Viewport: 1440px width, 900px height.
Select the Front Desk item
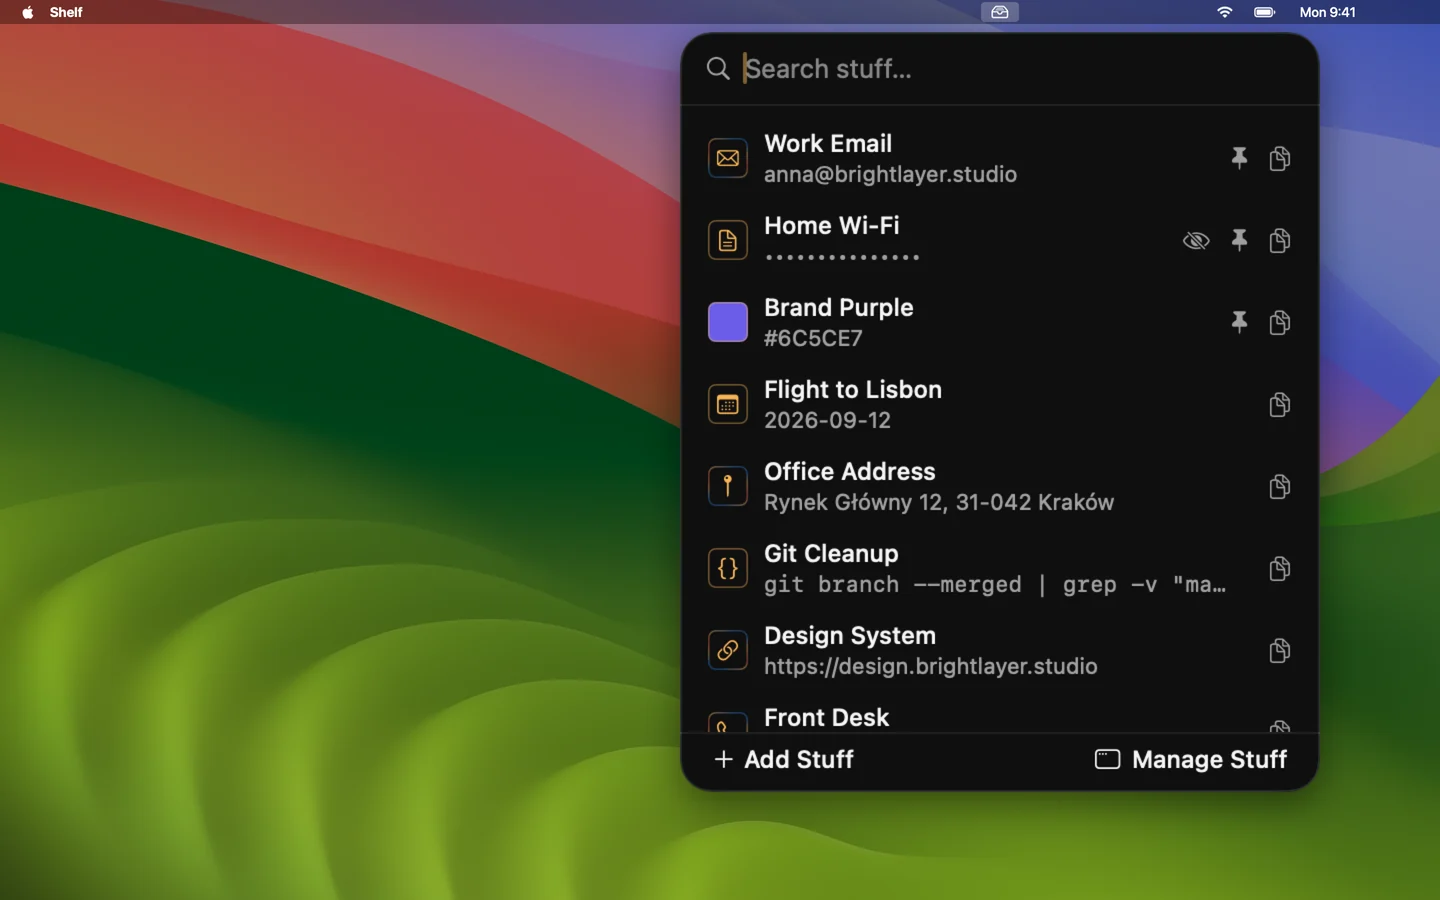[1000, 718]
